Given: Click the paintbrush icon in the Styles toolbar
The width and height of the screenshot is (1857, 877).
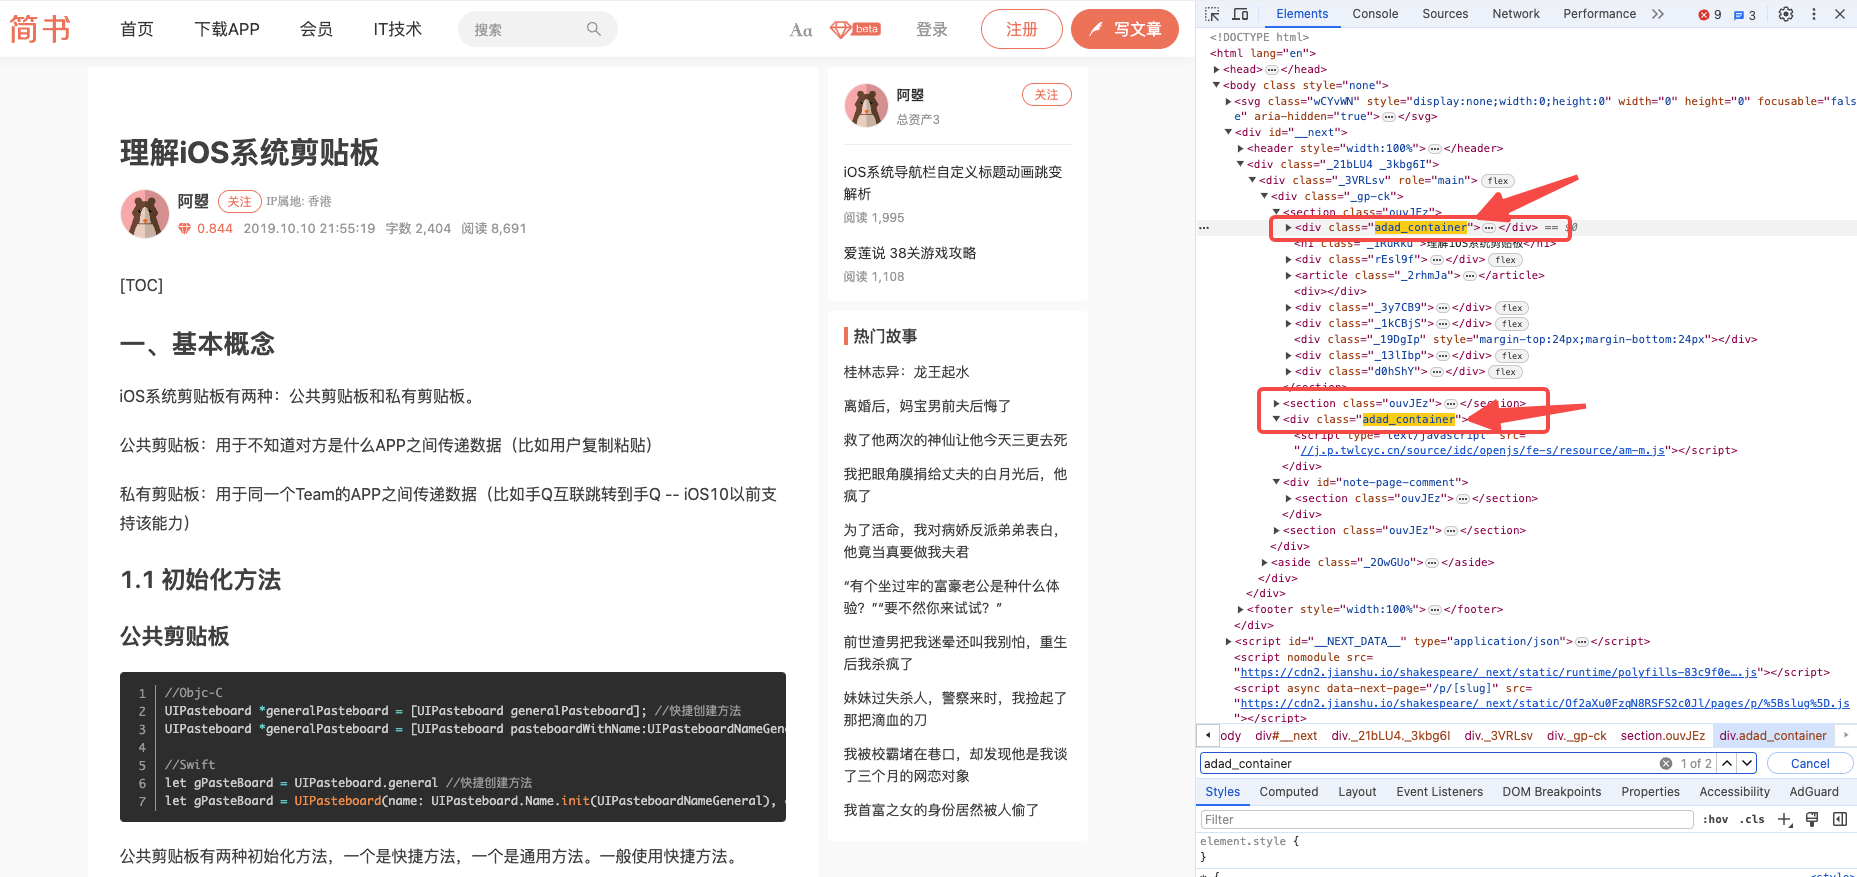Looking at the screenshot, I should click(1812, 819).
